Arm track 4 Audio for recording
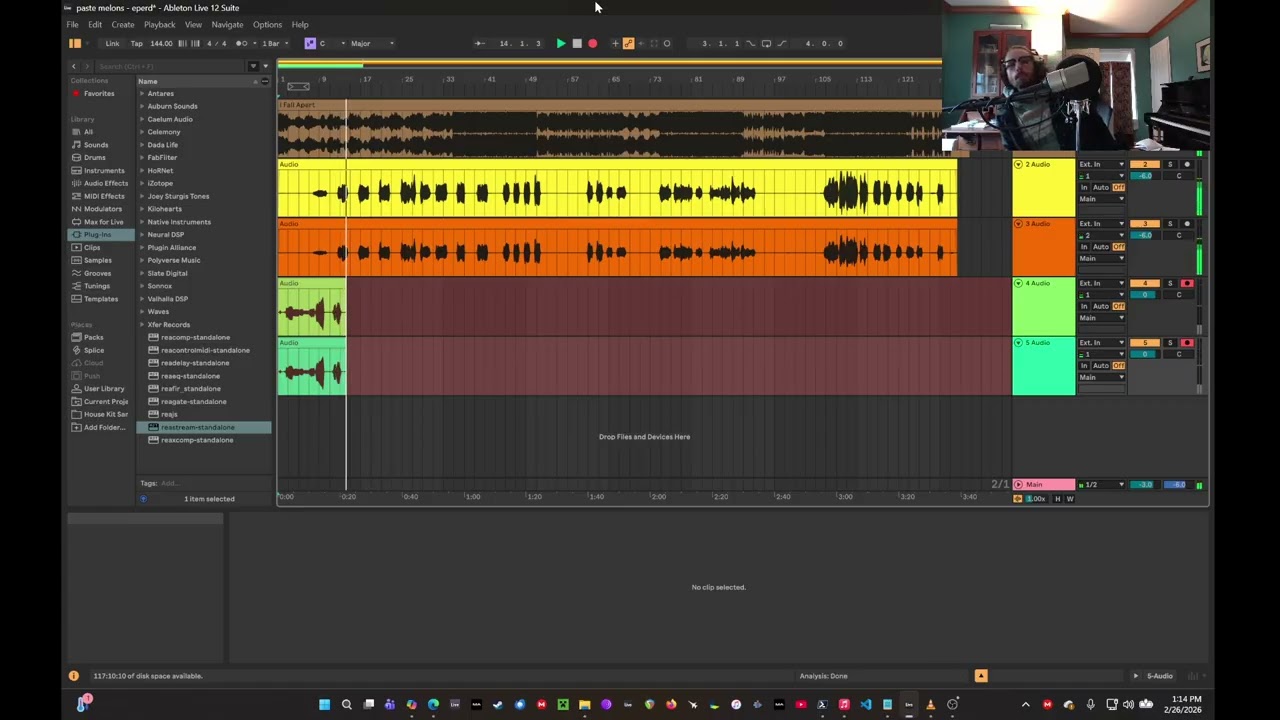1280x720 pixels. pyautogui.click(x=1187, y=283)
